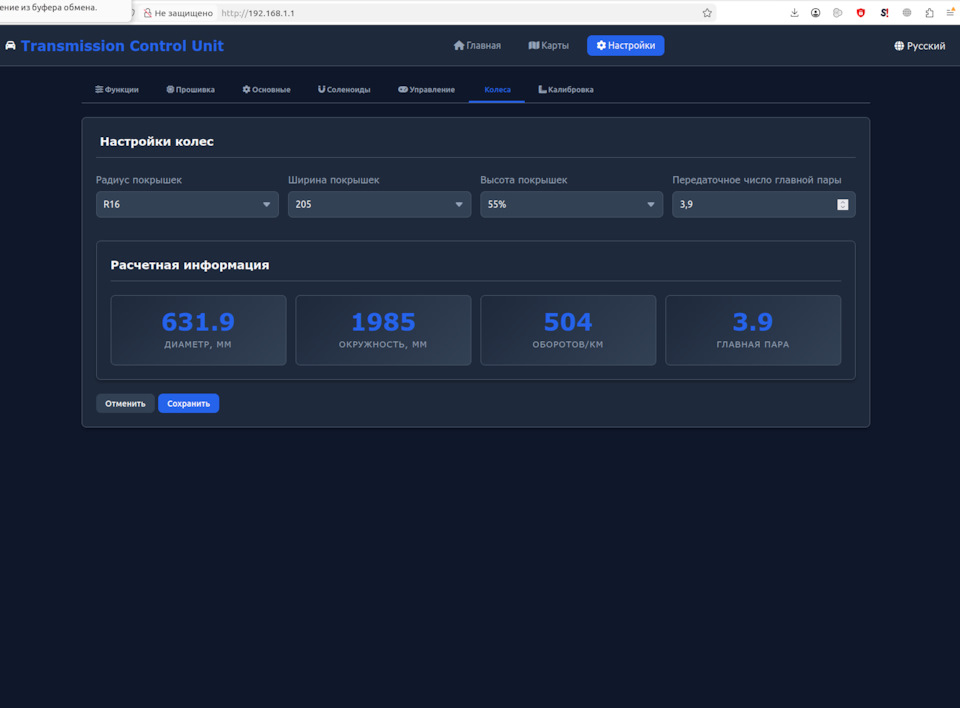Click the Сохранить save button

[188, 403]
